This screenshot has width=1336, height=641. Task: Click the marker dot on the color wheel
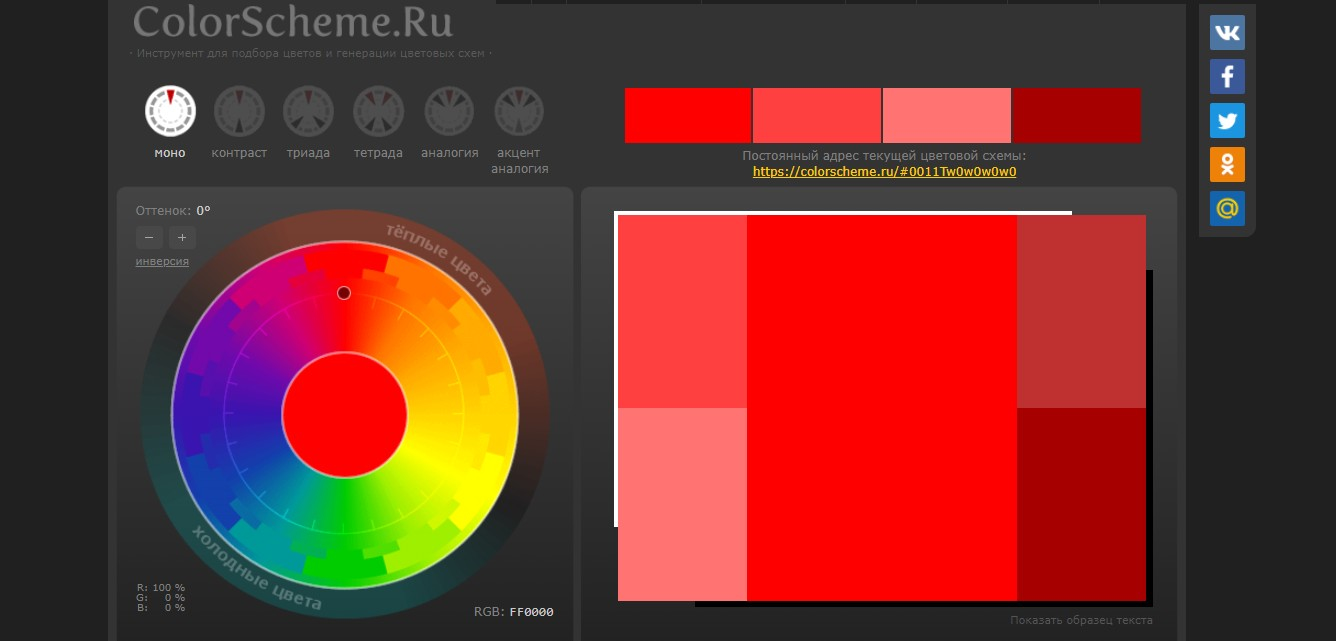(344, 292)
